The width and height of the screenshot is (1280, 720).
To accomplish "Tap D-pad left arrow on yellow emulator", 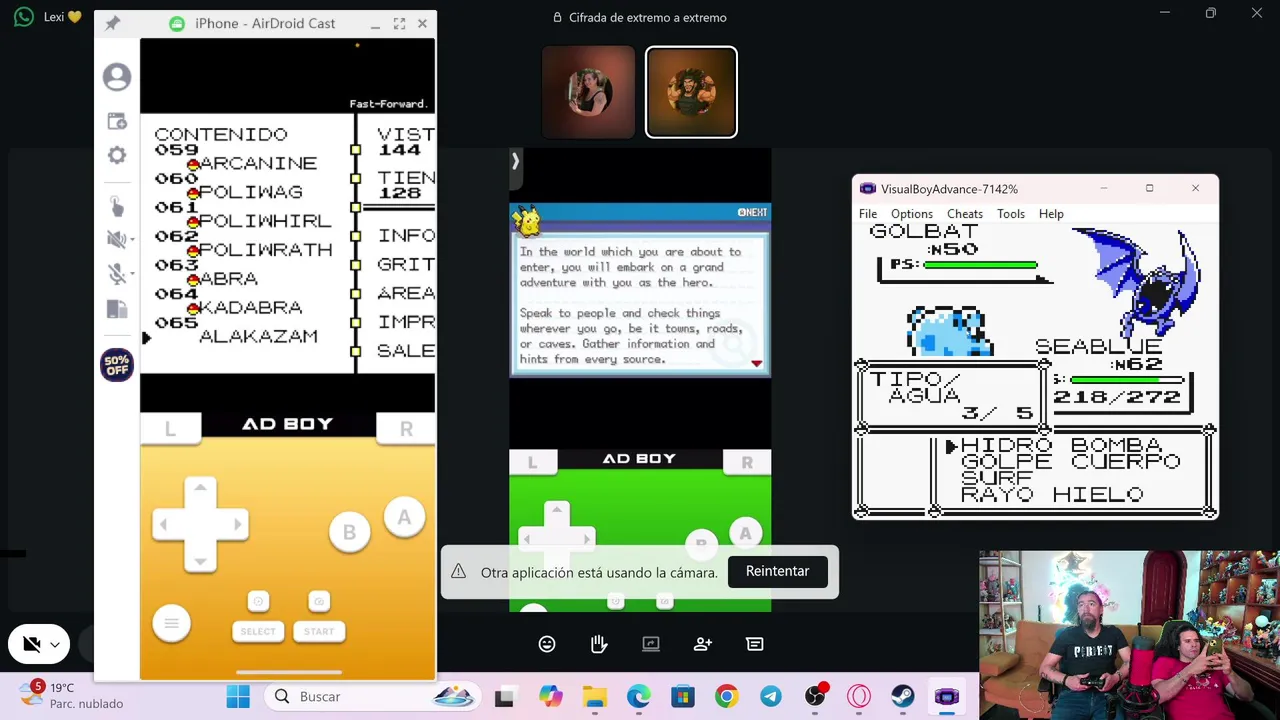I will click(164, 524).
